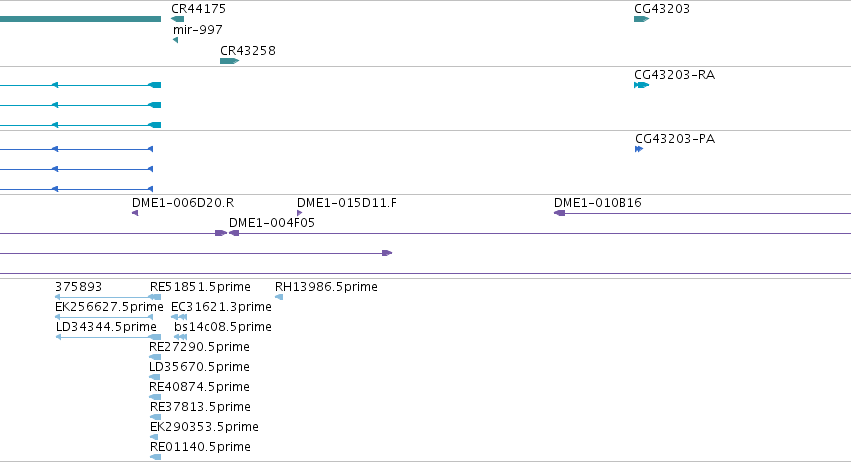Select the RE01140.5prime EST glyph

coord(155,457)
